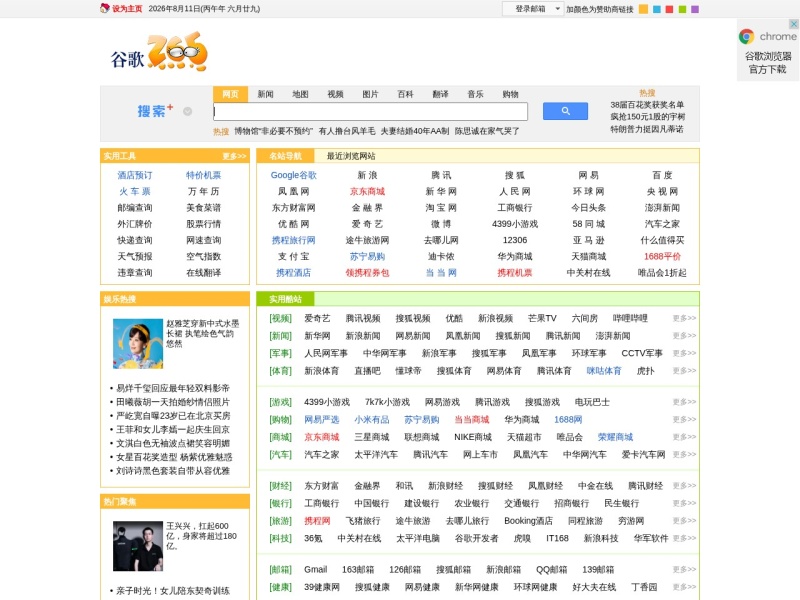Open the 在线翻译 tool link
This screenshot has height=600, width=800.
point(204,272)
